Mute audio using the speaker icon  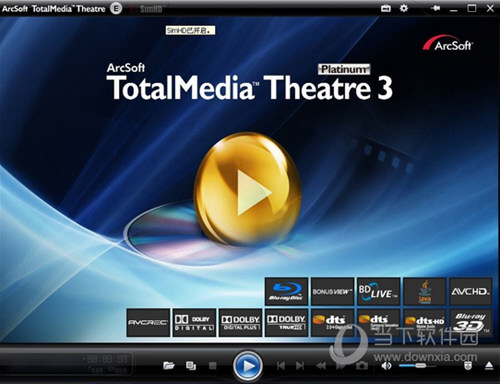tap(386, 366)
